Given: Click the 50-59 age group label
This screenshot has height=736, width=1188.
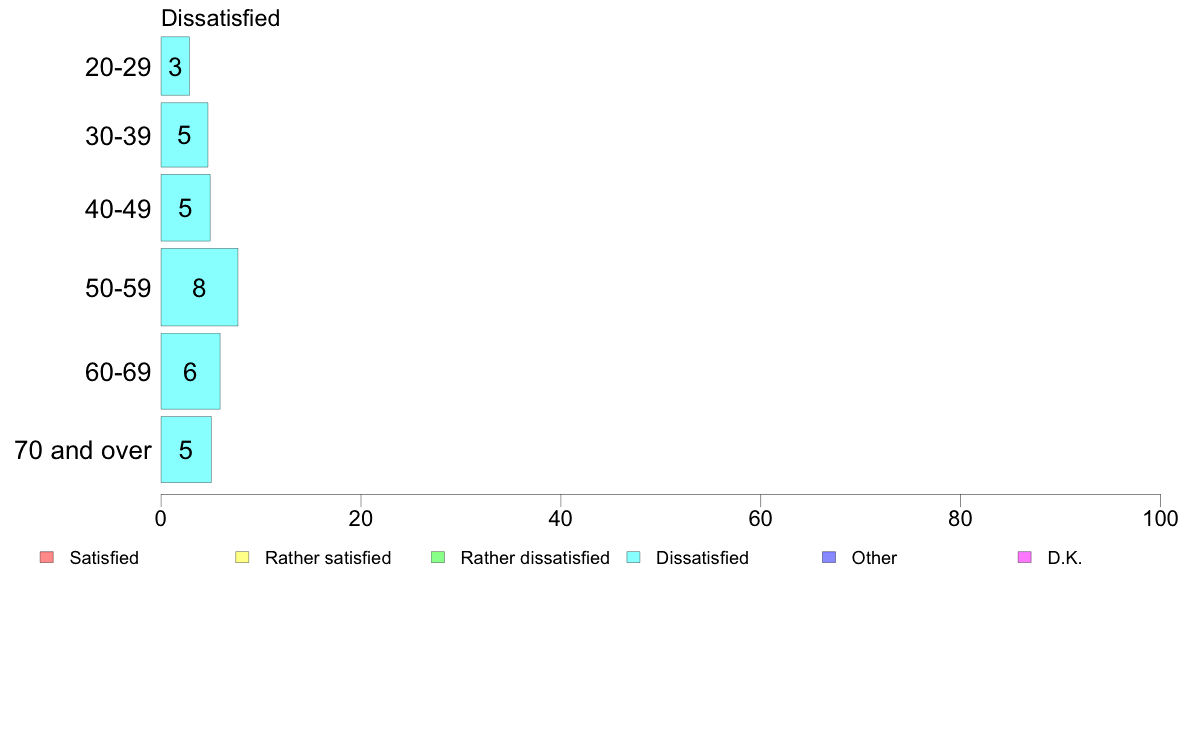Looking at the screenshot, I should click(x=118, y=288).
